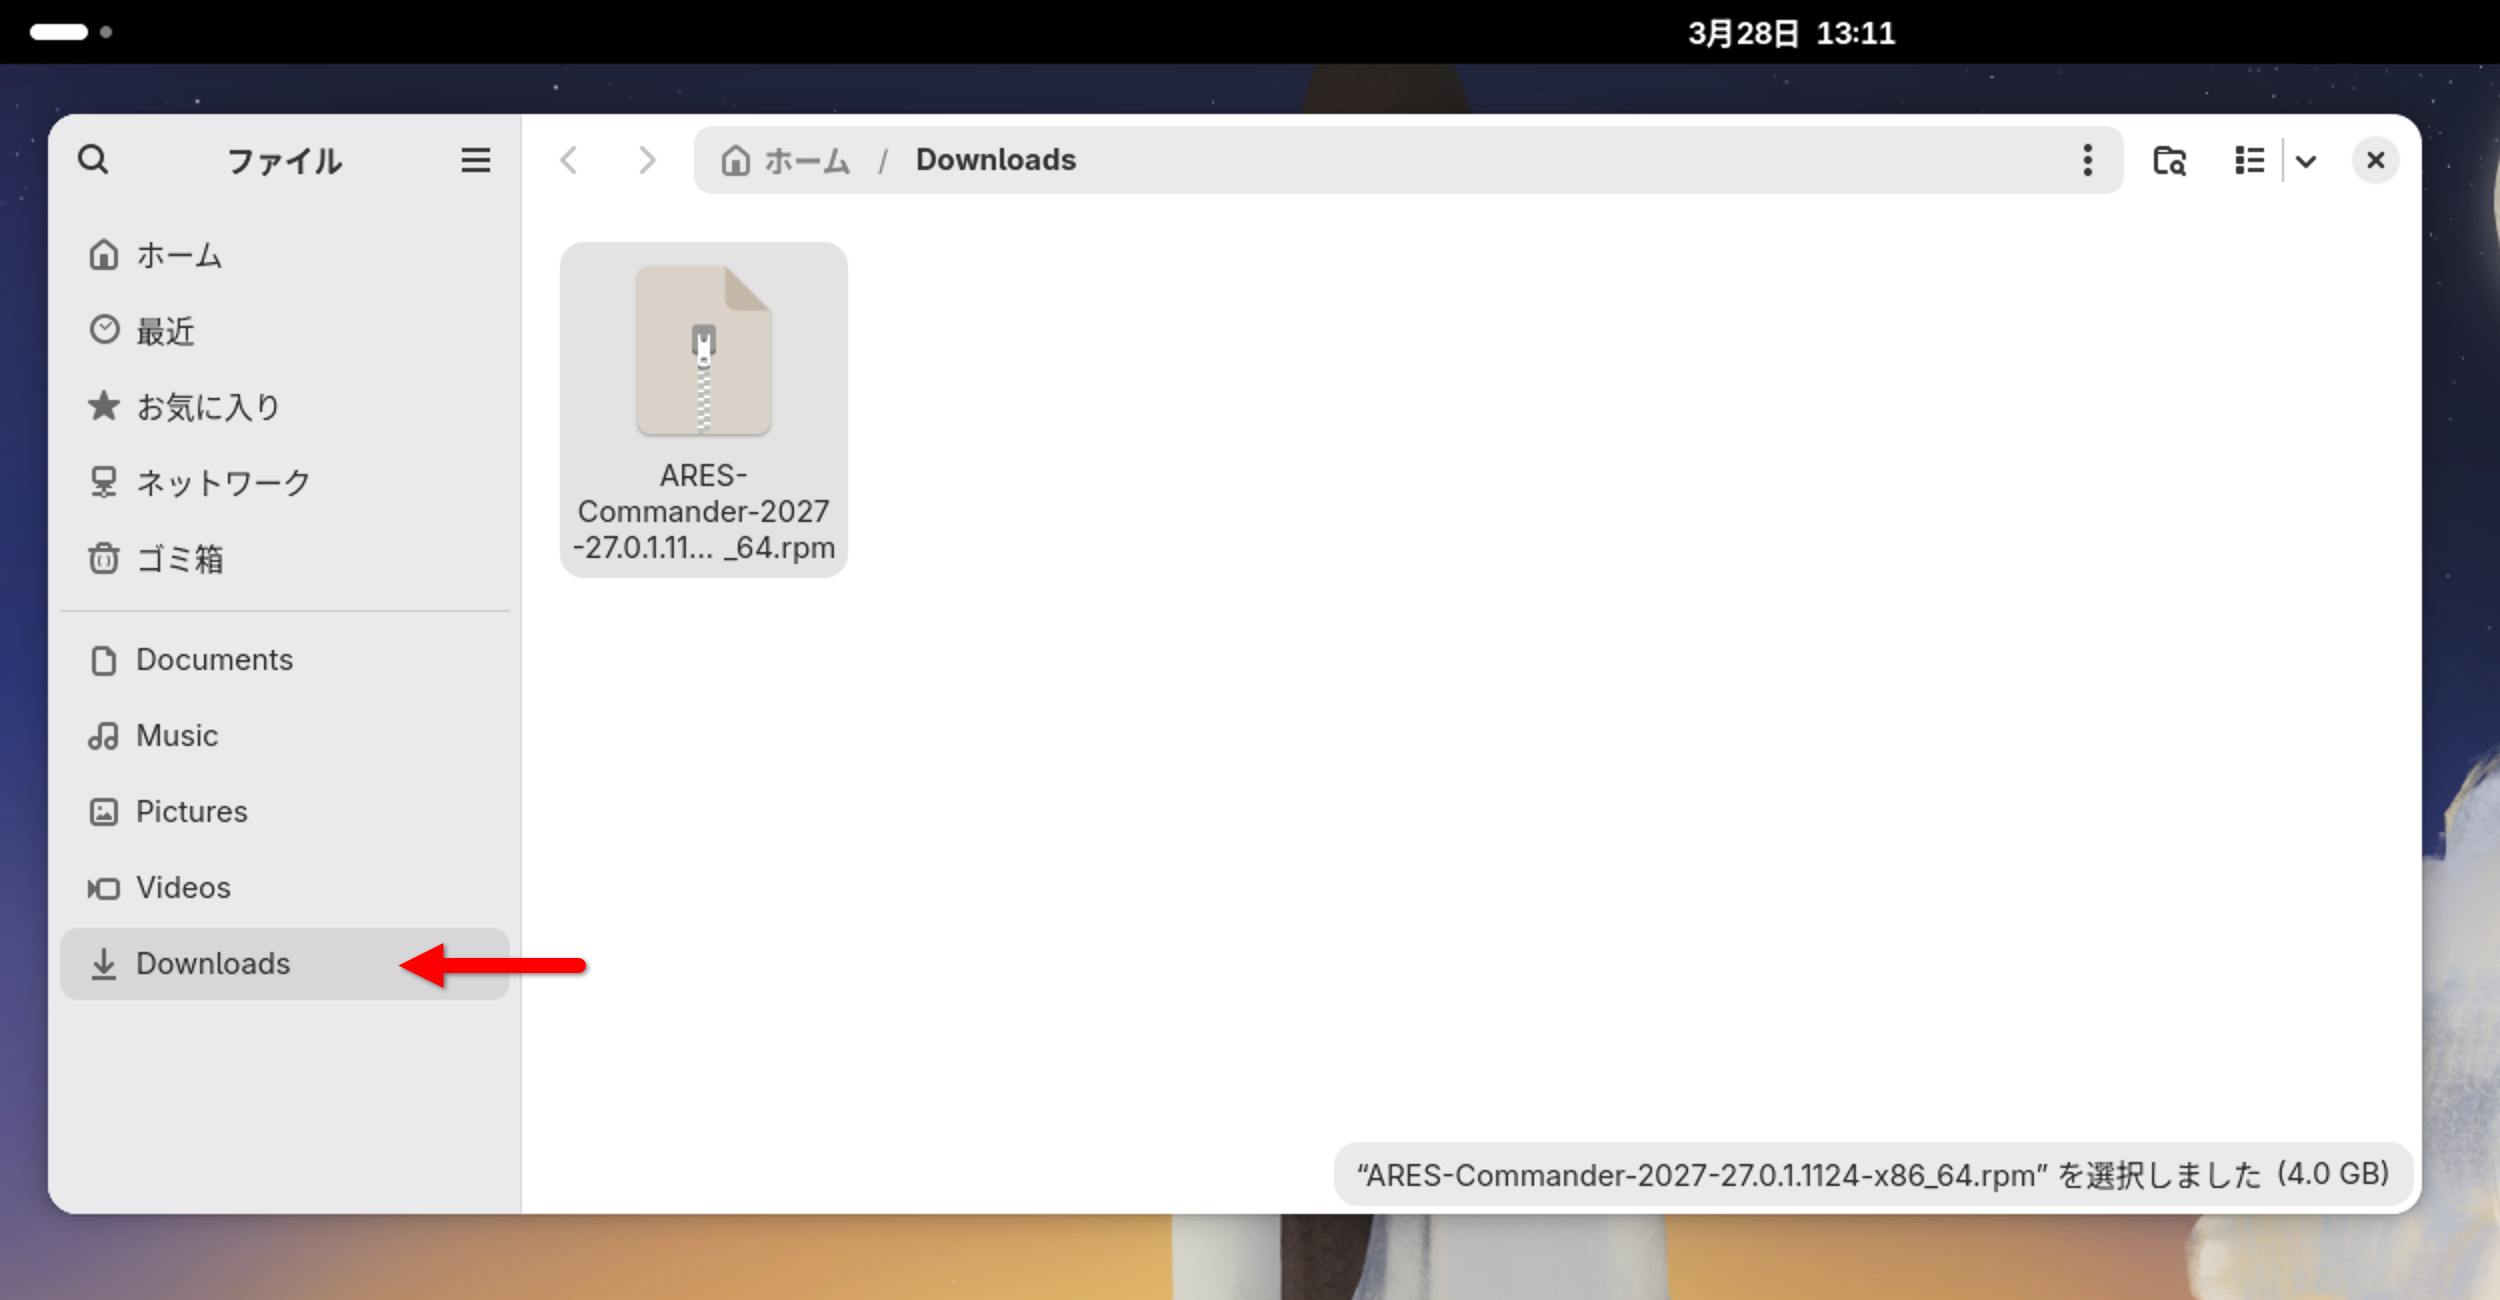2500x1300 pixels.
Task: Open Music folder in sidebar
Action: (177, 736)
